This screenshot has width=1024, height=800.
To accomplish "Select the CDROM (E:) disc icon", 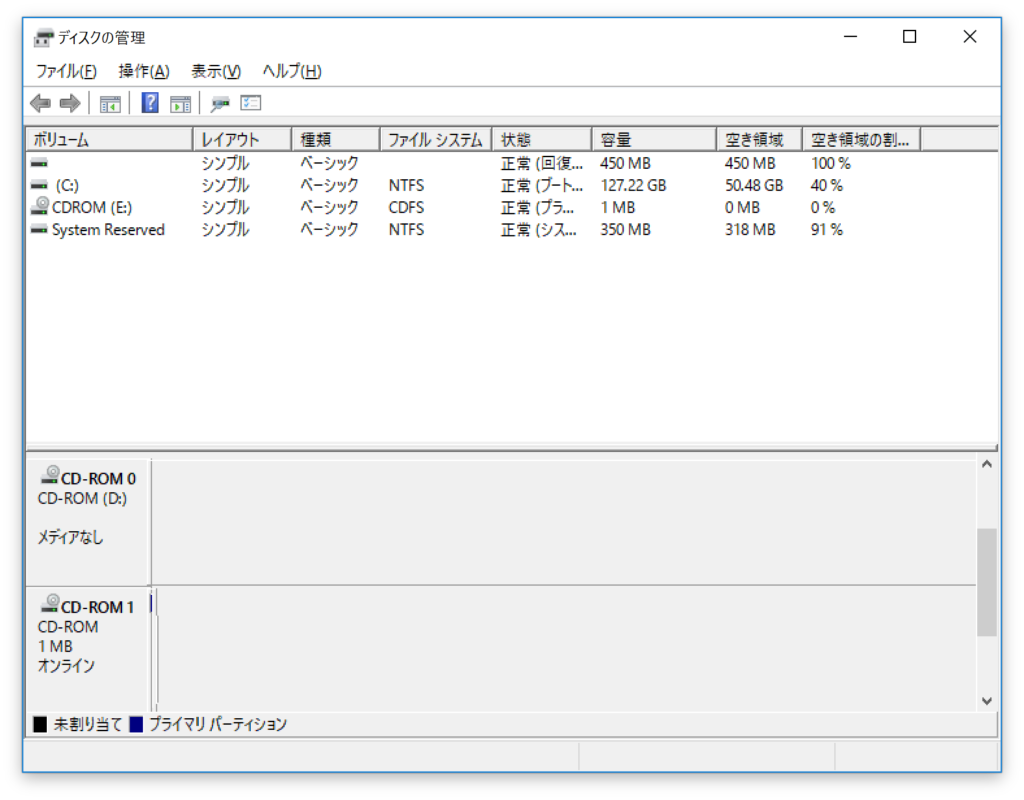I will pyautogui.click(x=40, y=206).
